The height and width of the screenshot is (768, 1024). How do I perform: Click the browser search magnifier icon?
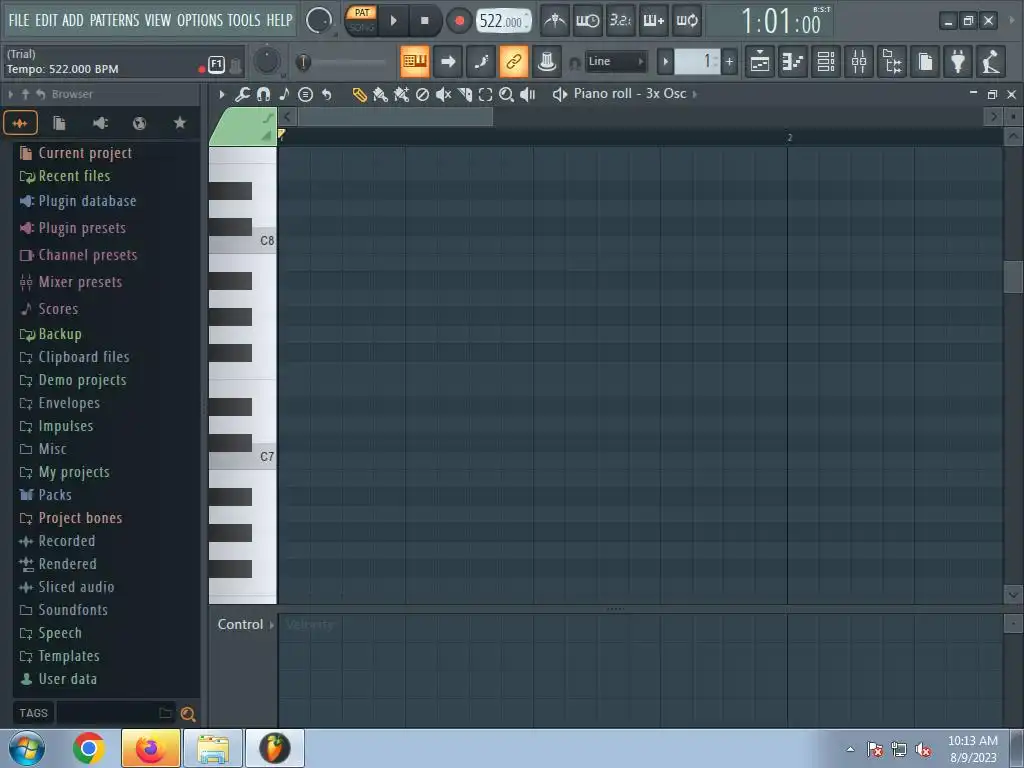pos(188,714)
